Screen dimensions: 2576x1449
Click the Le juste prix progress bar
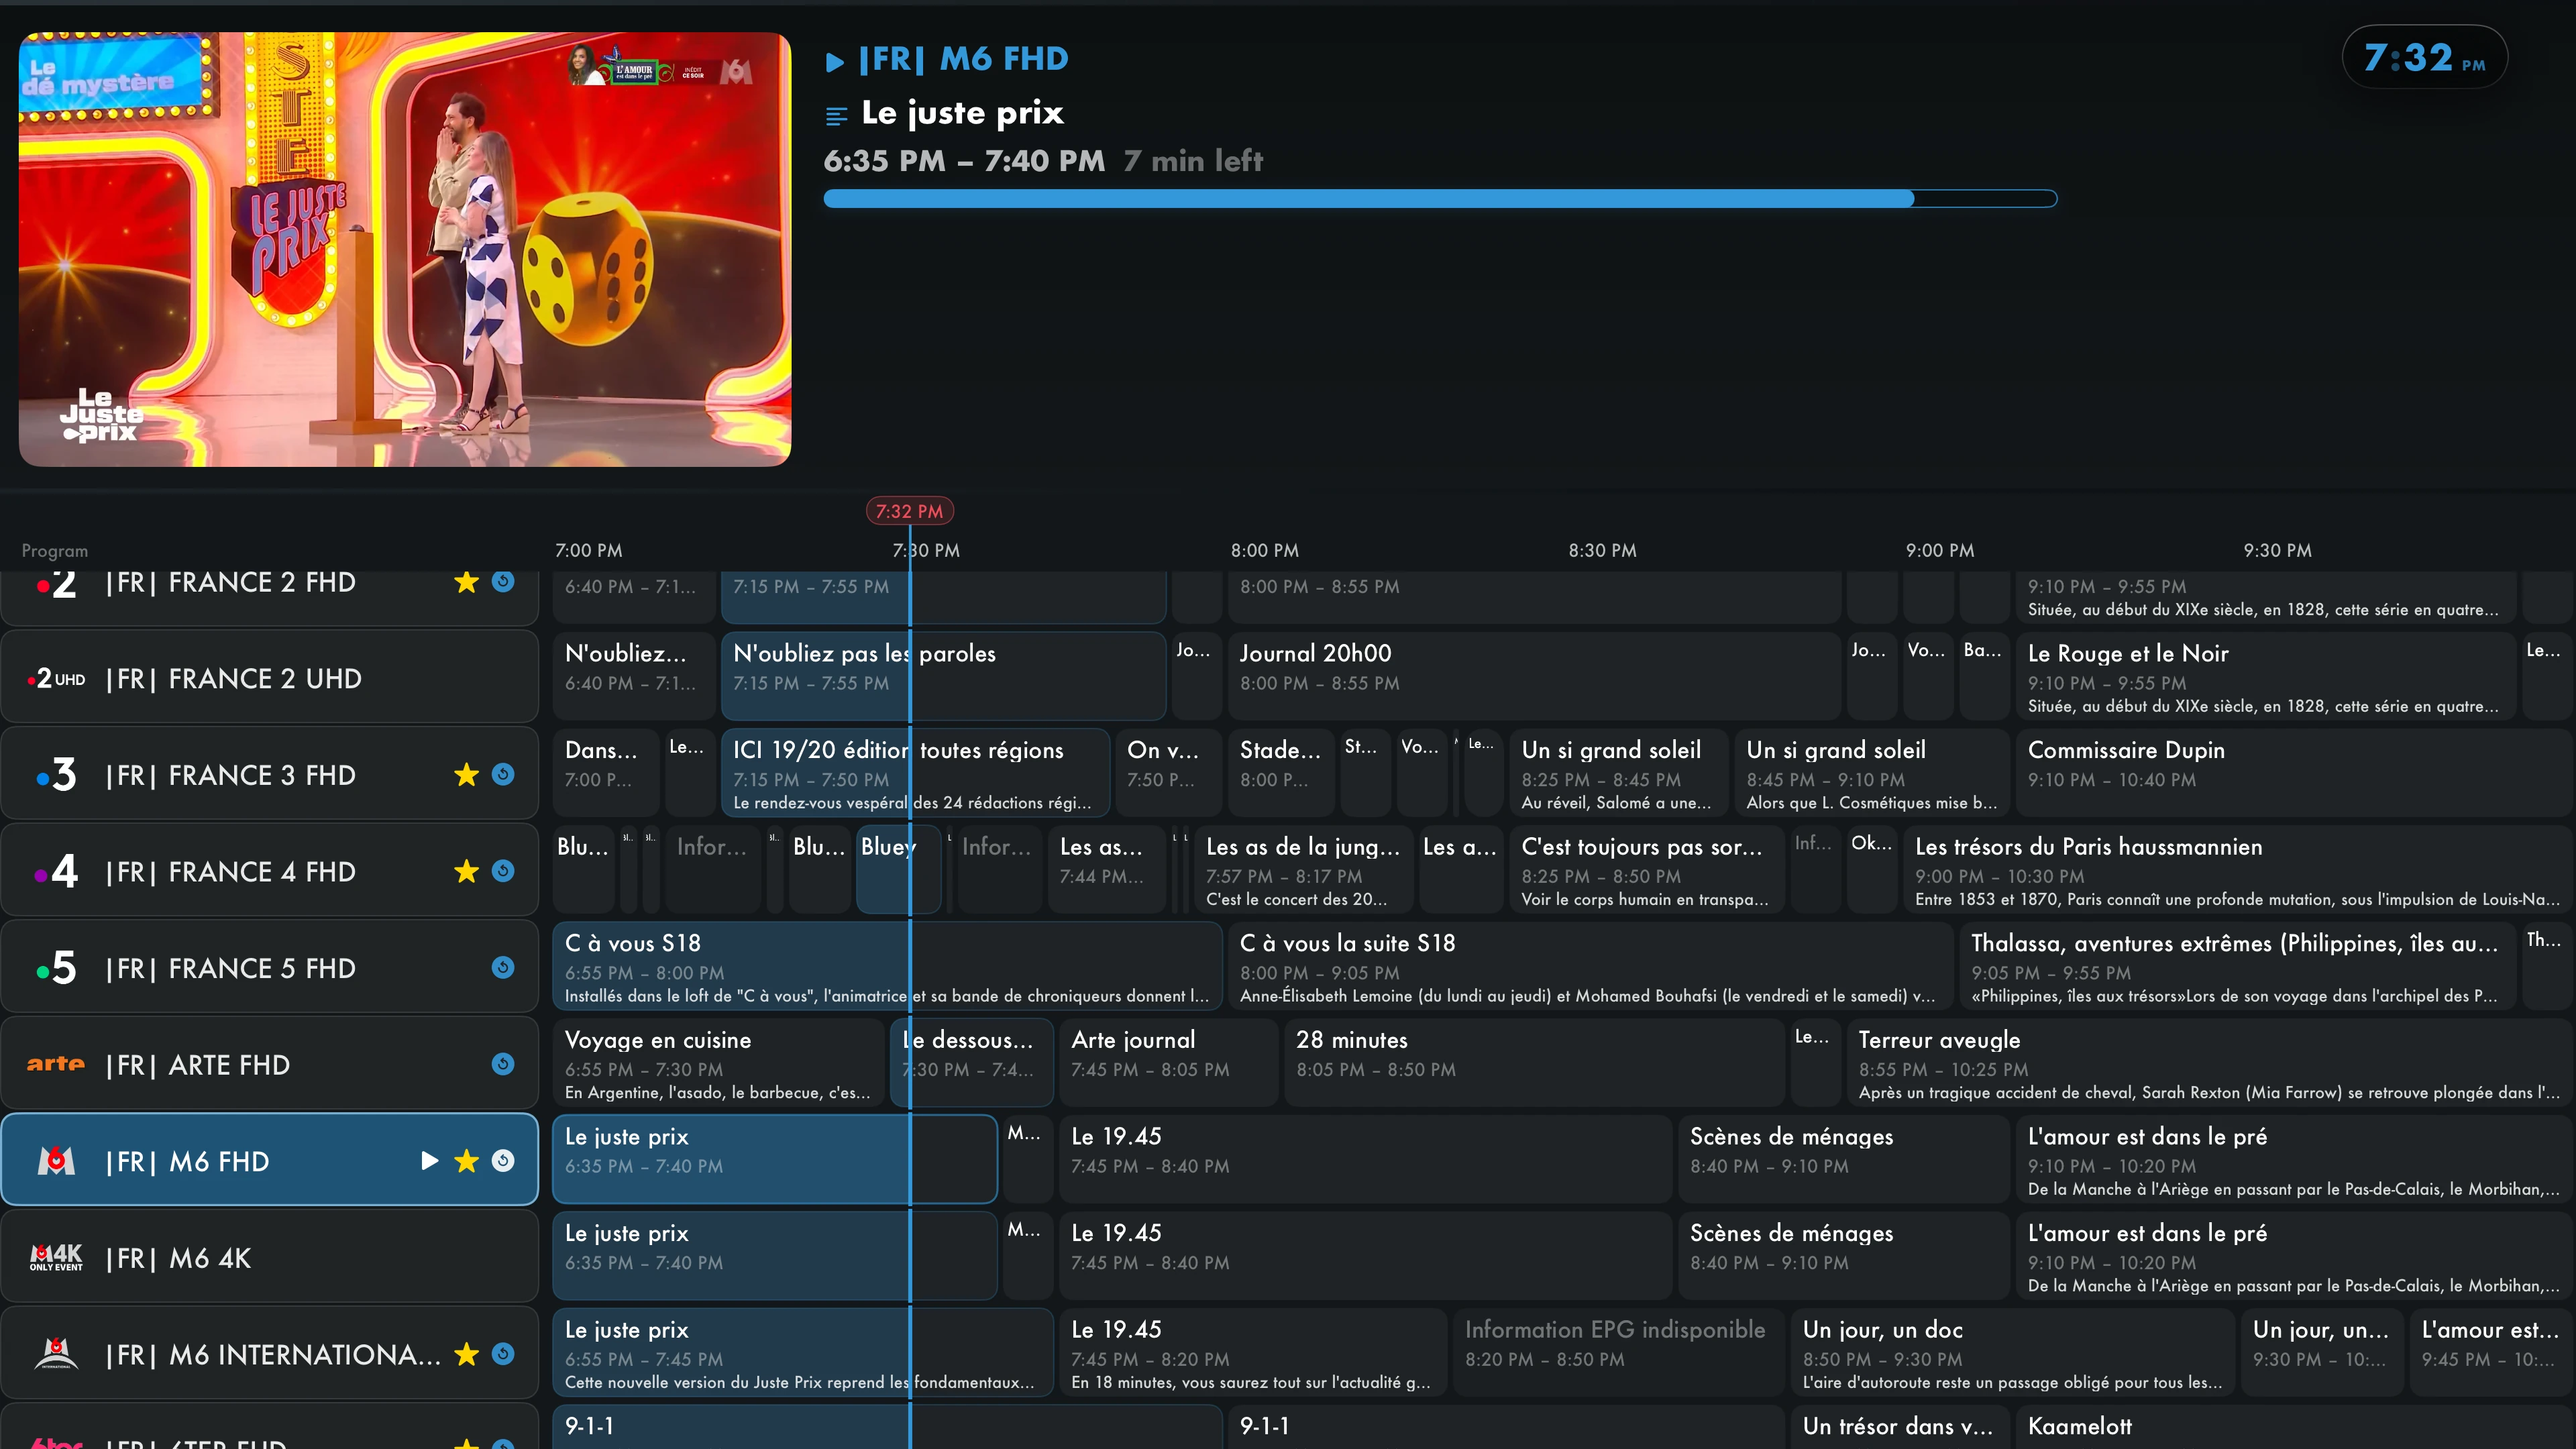tap(1440, 199)
